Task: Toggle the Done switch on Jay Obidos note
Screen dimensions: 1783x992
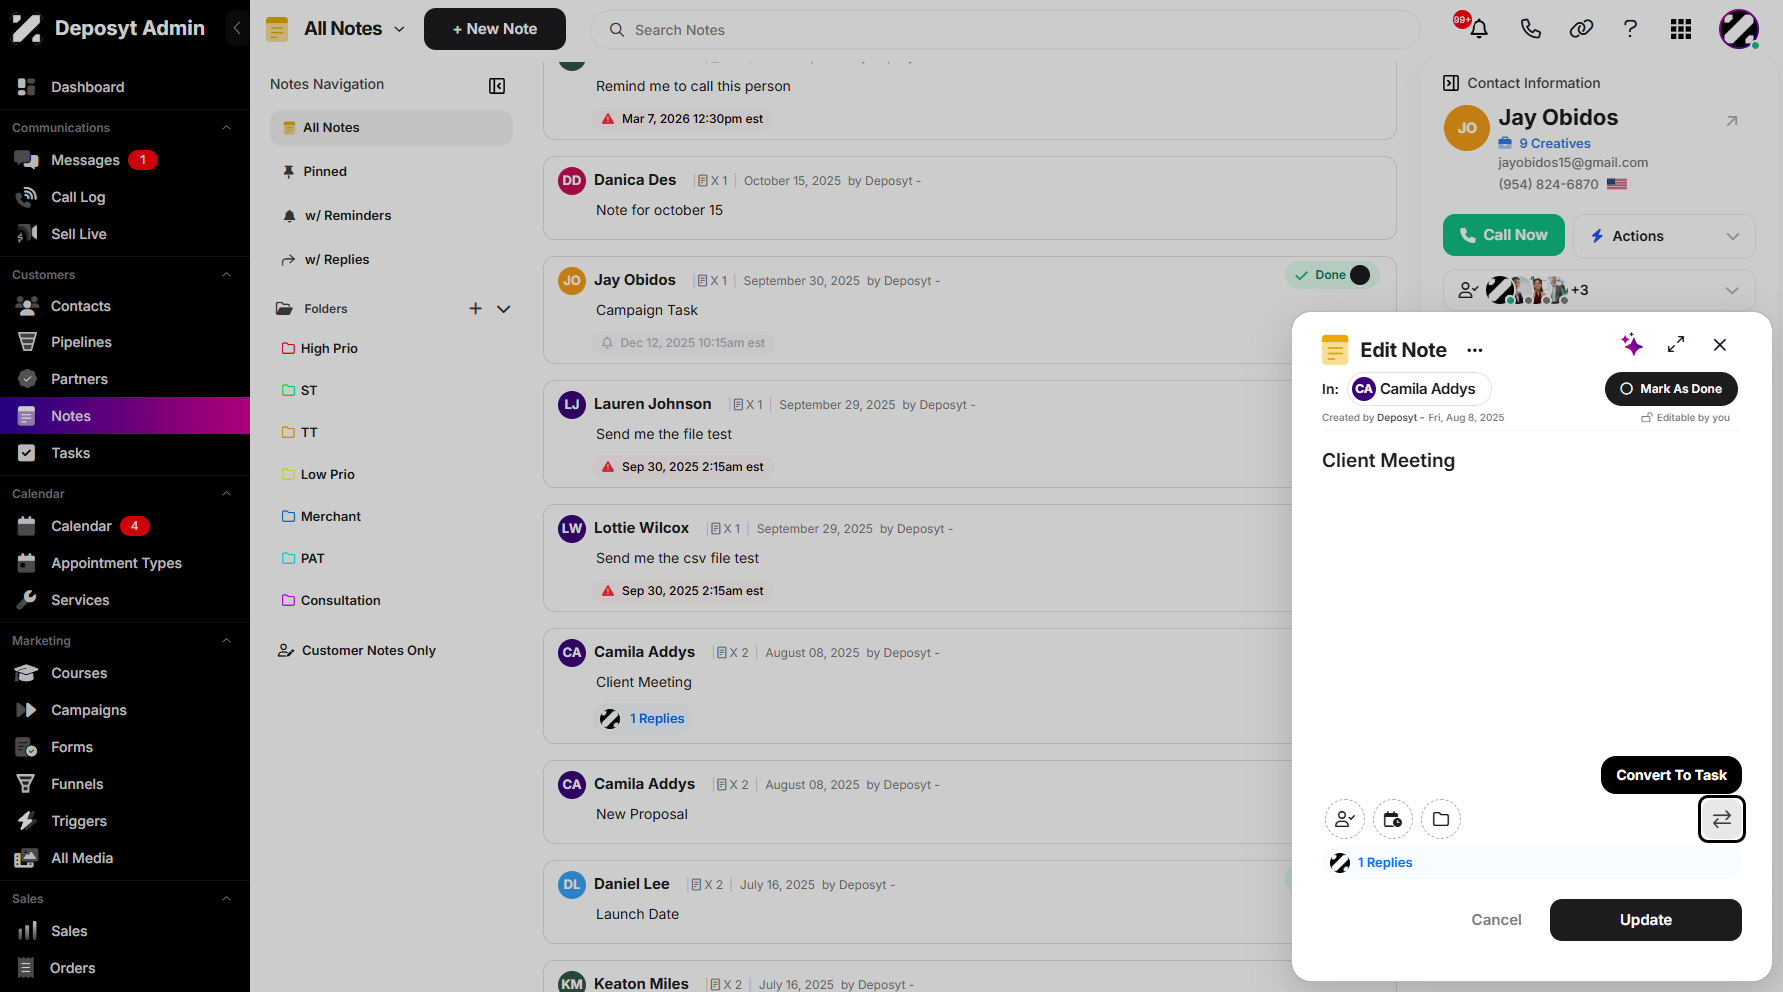Action: (x=1360, y=275)
